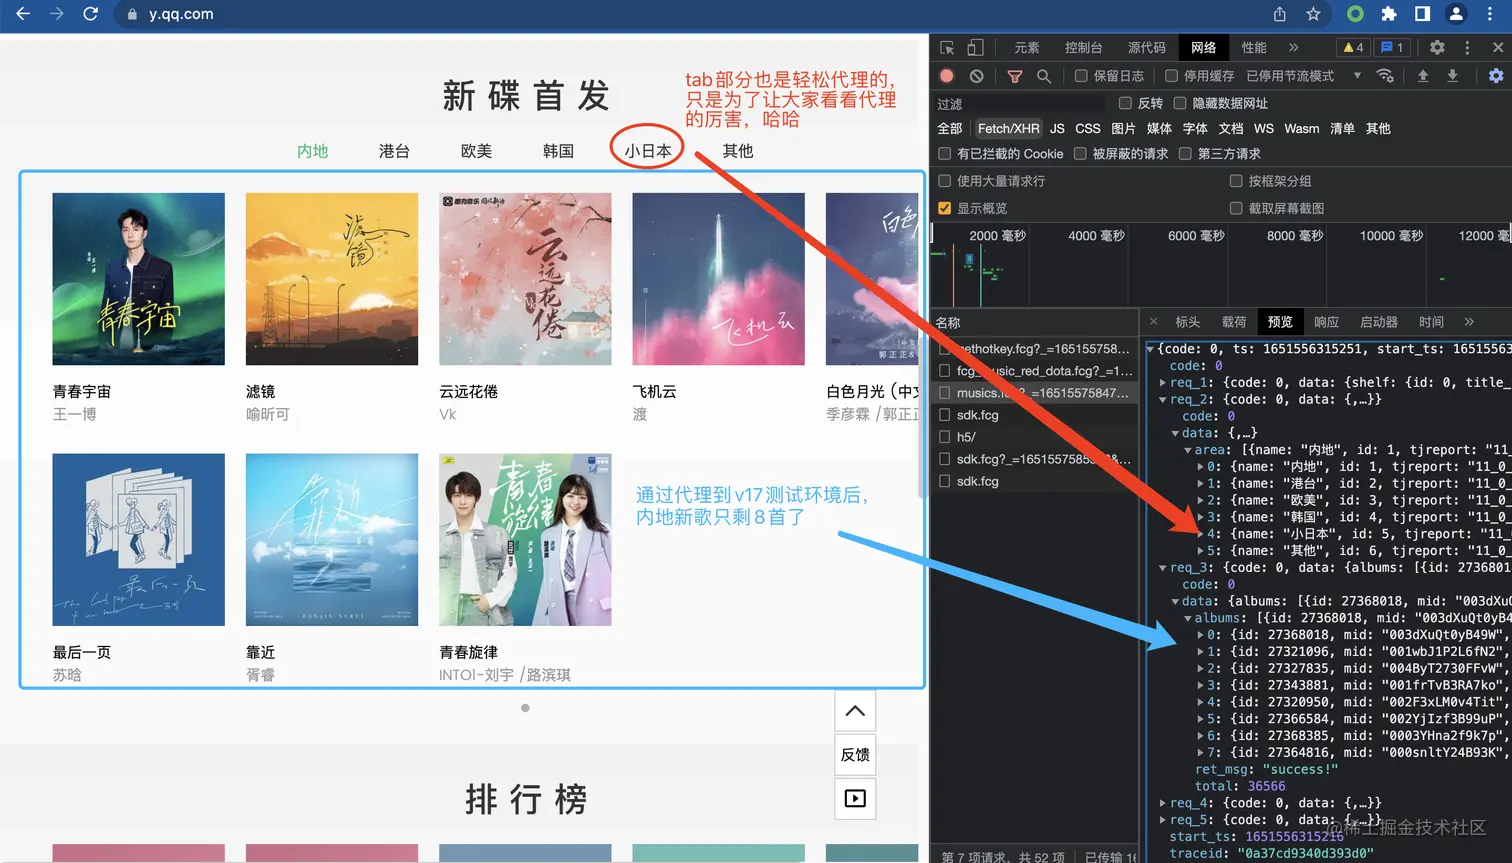Image resolution: width=1512 pixels, height=863 pixels.
Task: Import HAR file with upload arrow
Action: (1423, 76)
